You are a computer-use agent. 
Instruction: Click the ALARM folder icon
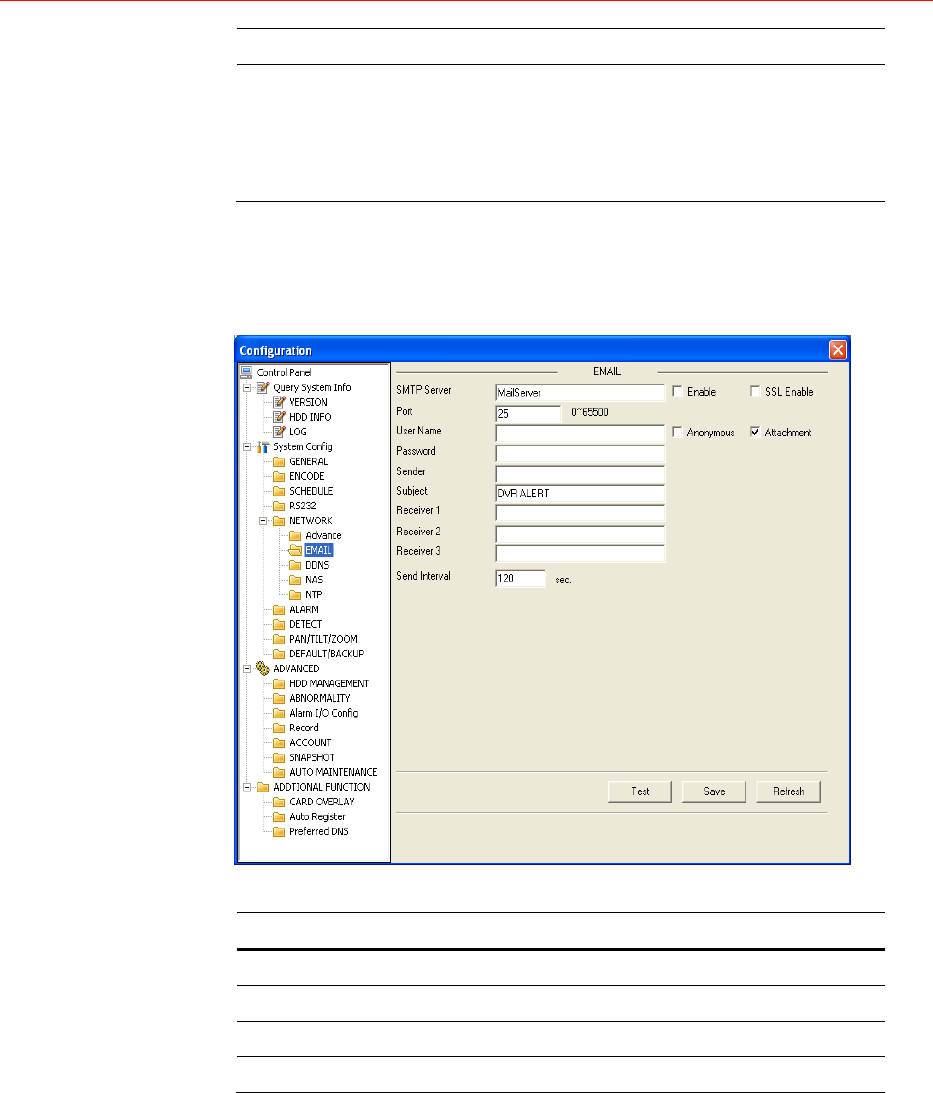(279, 610)
